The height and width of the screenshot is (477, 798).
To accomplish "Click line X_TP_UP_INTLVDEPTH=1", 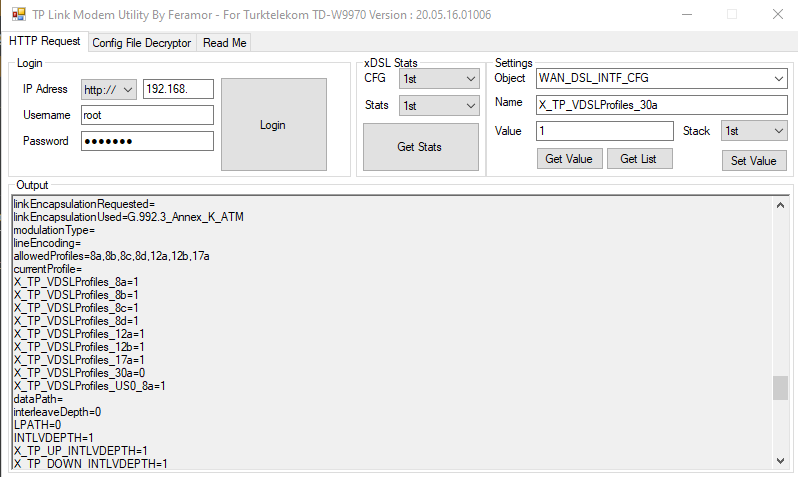I will pos(80,451).
